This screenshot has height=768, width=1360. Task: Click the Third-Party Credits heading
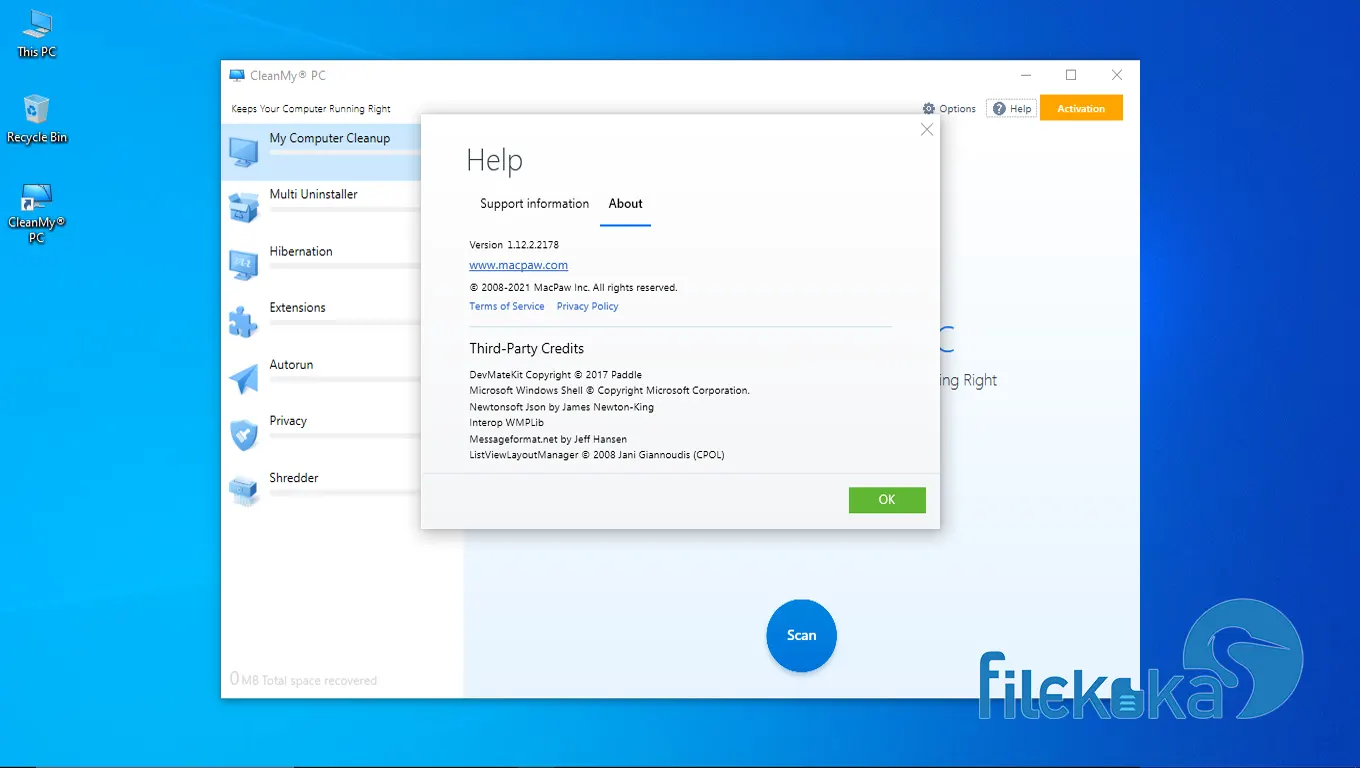(x=527, y=349)
